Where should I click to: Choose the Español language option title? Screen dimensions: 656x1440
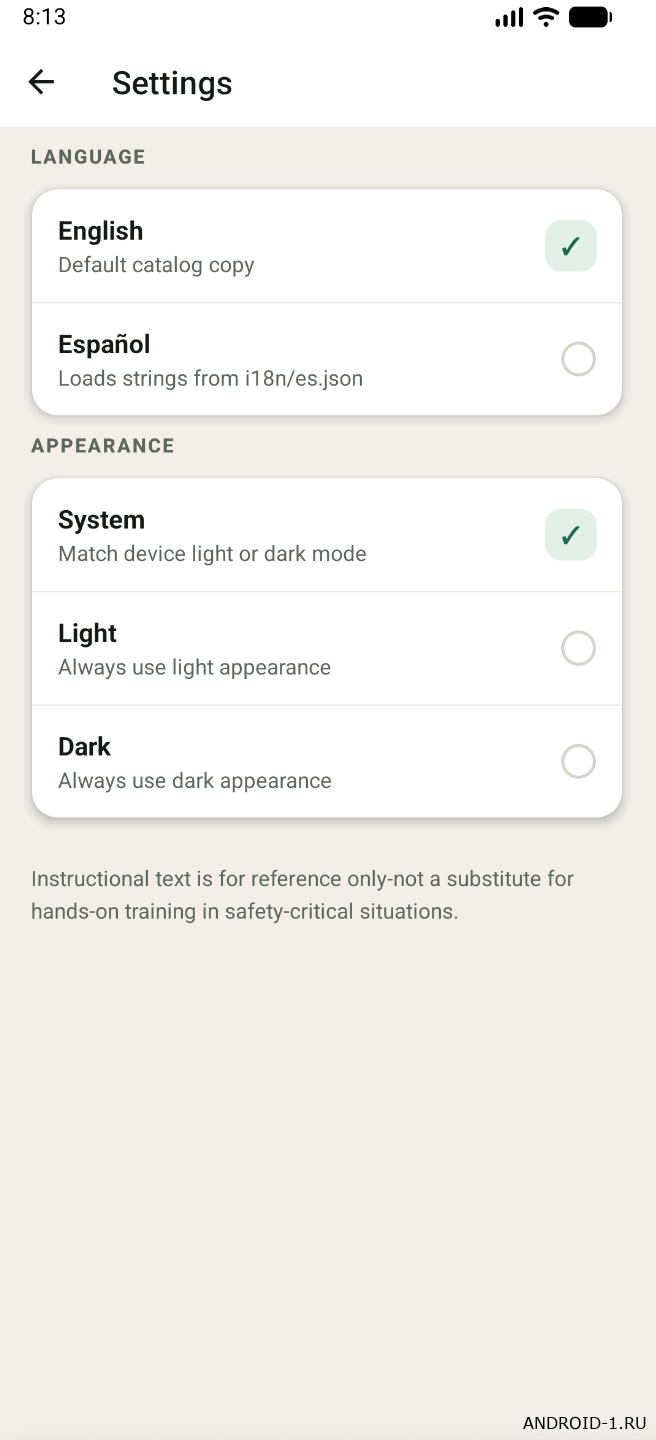pos(104,345)
